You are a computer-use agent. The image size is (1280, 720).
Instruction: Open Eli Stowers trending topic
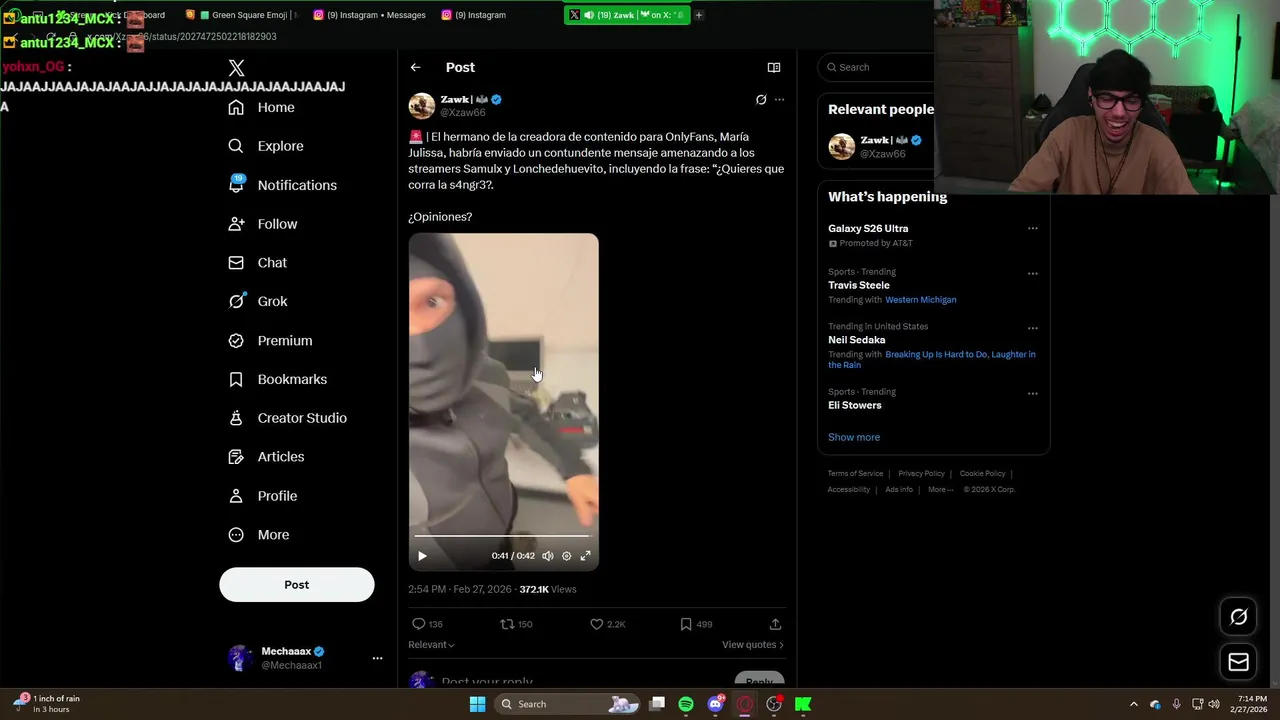(855, 405)
